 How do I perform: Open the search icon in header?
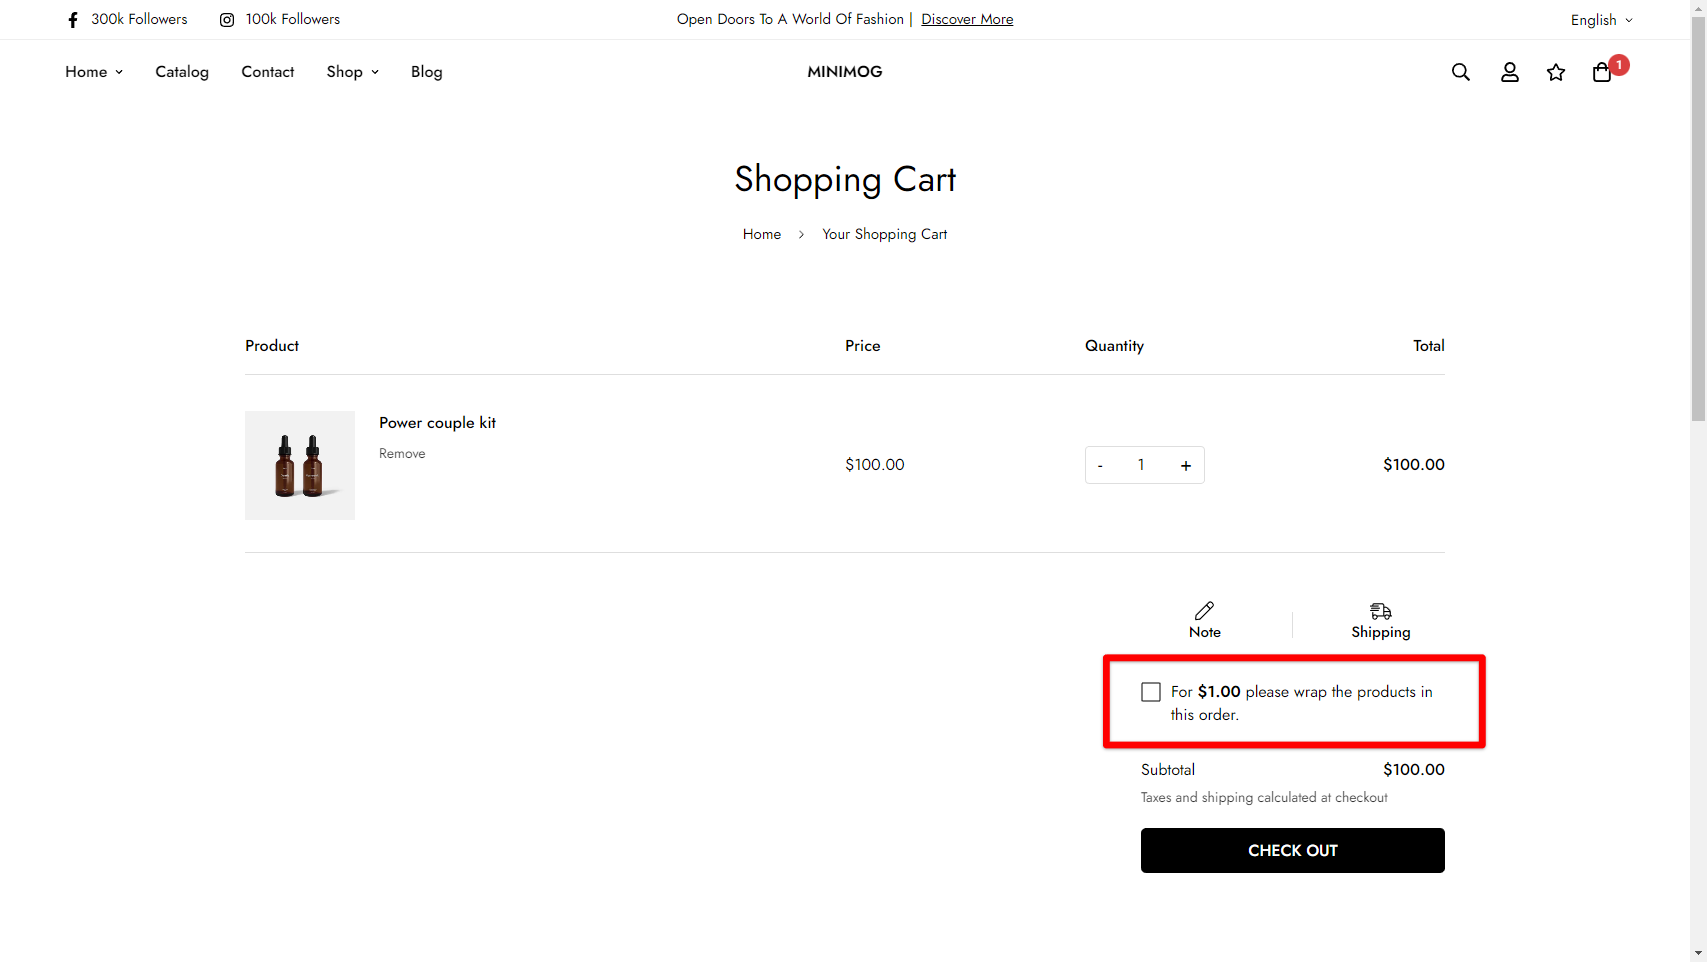(x=1460, y=72)
